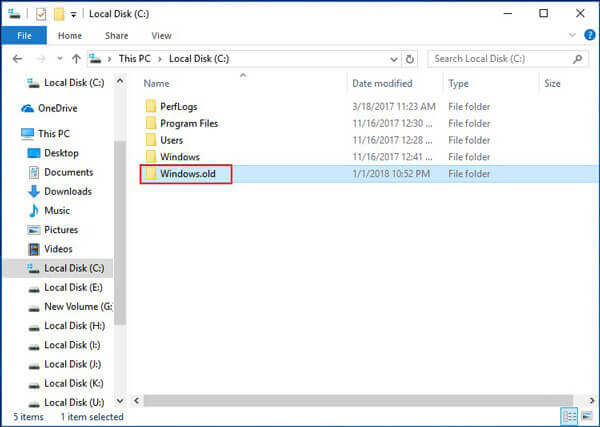Click the New folder quick access icon
This screenshot has height=427, width=600.
[x=59, y=14]
